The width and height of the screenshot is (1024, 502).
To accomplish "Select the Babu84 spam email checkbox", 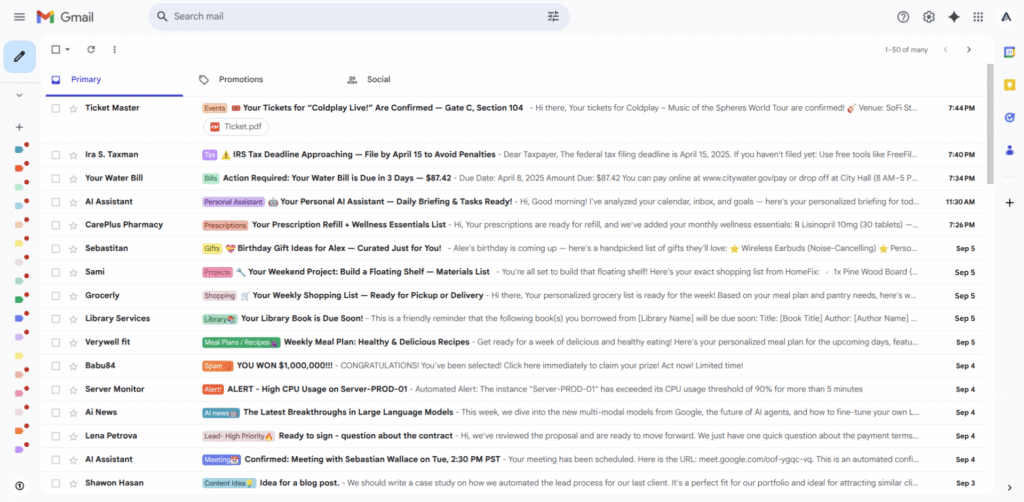I will (56, 366).
